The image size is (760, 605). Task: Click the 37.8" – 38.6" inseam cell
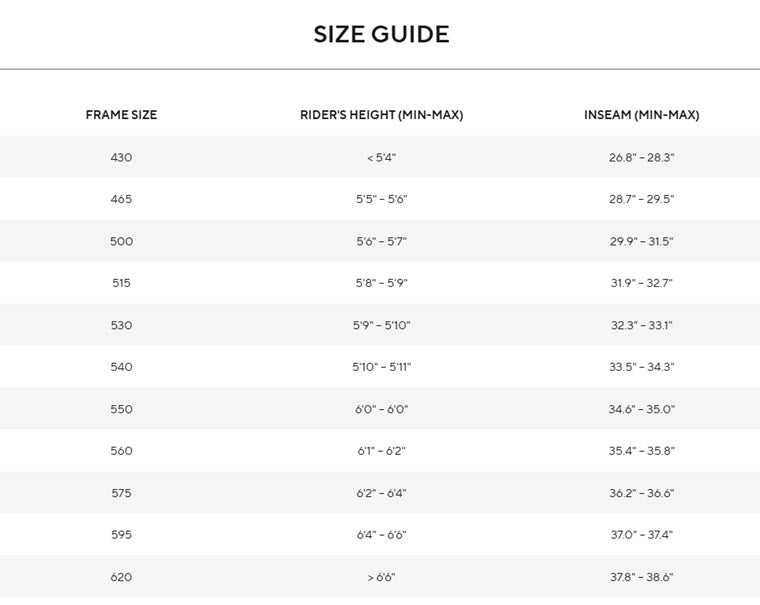641,577
